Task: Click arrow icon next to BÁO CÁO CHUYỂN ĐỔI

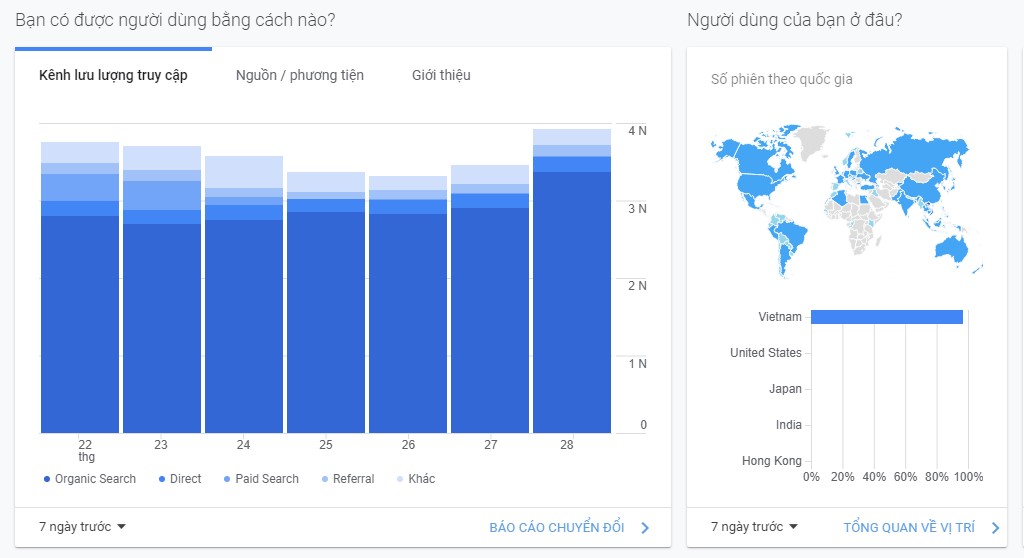Action: (x=645, y=528)
